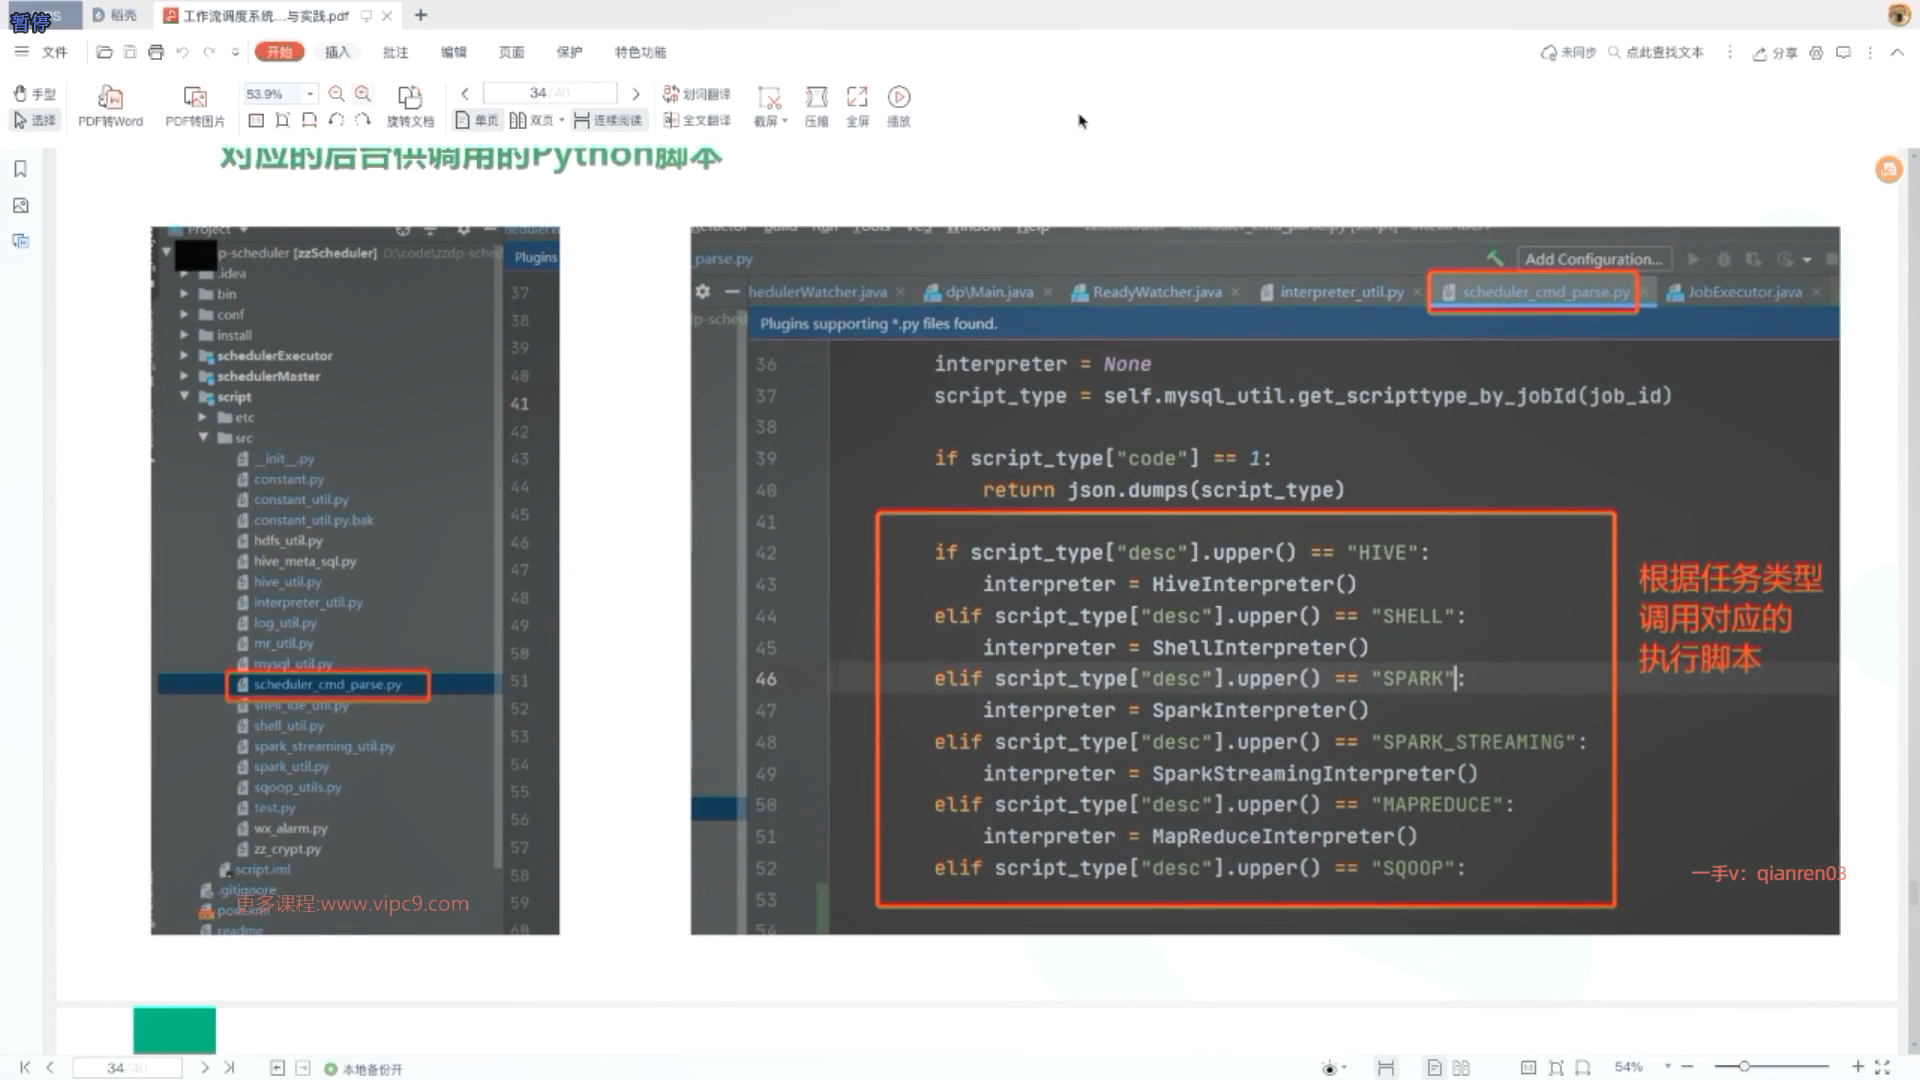Click the print icon in quick toolbar

click(156, 52)
